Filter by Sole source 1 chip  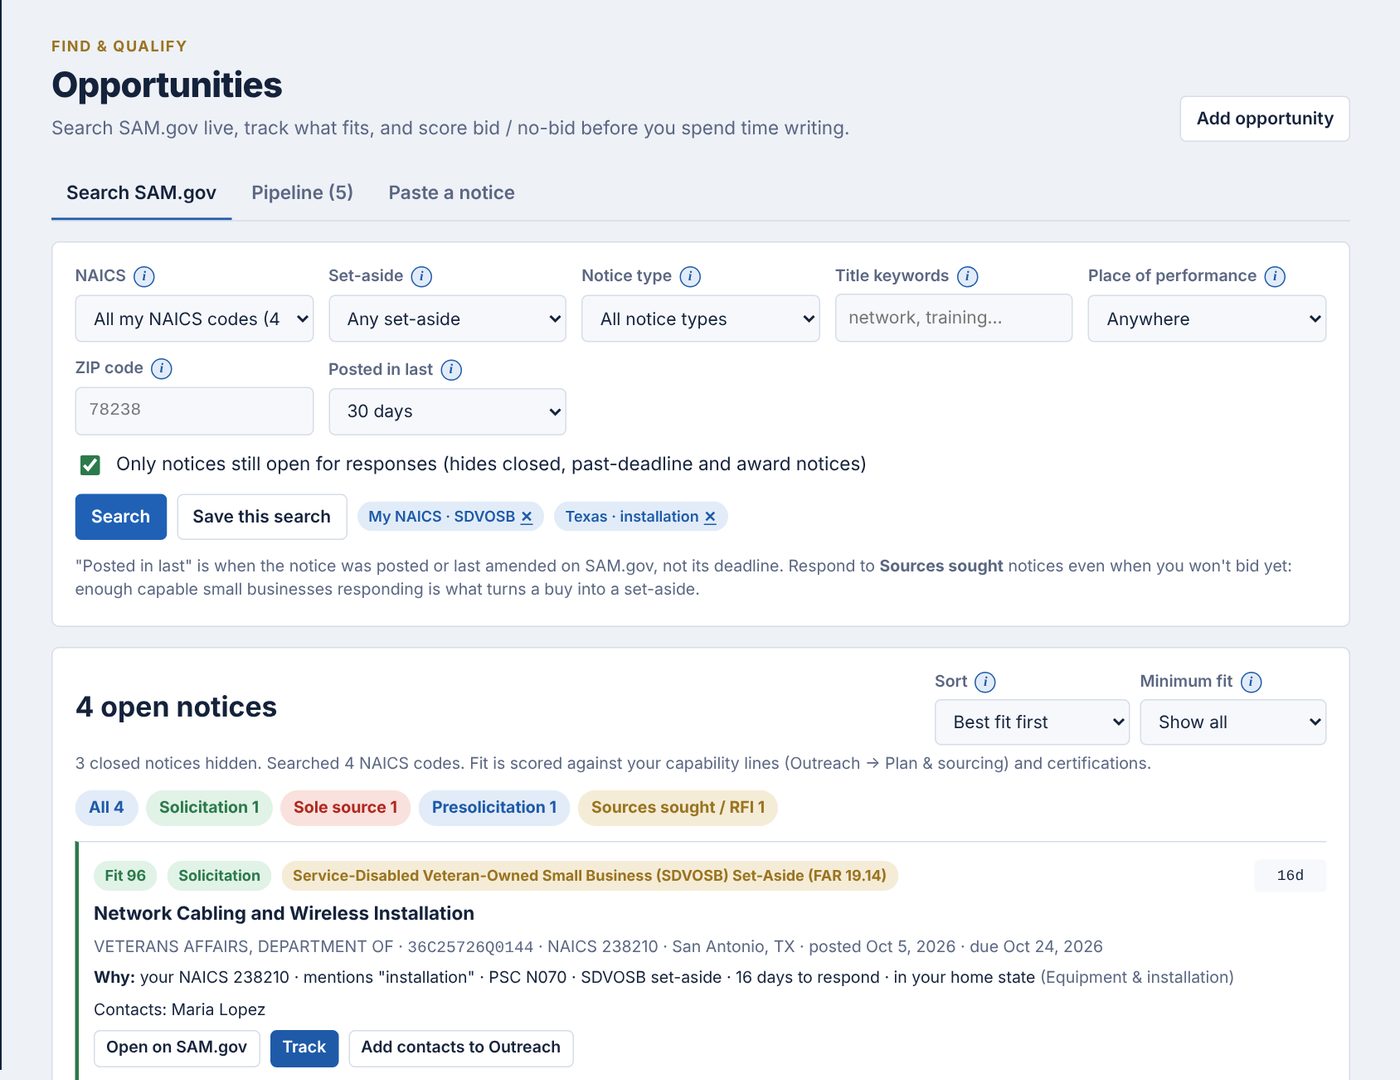pyautogui.click(x=345, y=807)
